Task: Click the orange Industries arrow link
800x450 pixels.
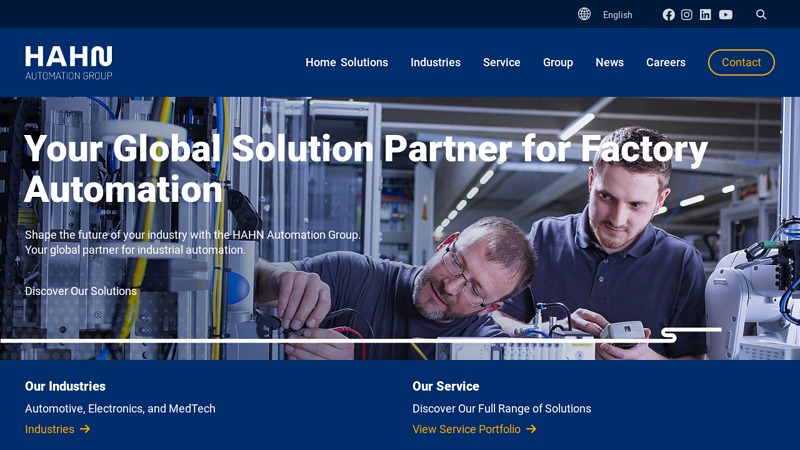Action: pyautogui.click(x=58, y=429)
